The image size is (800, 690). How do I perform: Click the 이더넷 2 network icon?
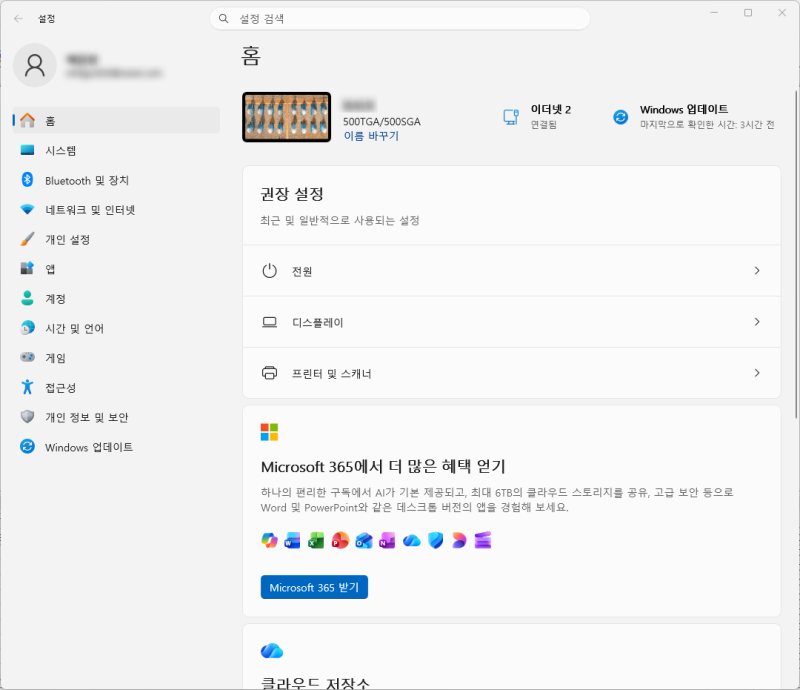(x=511, y=117)
